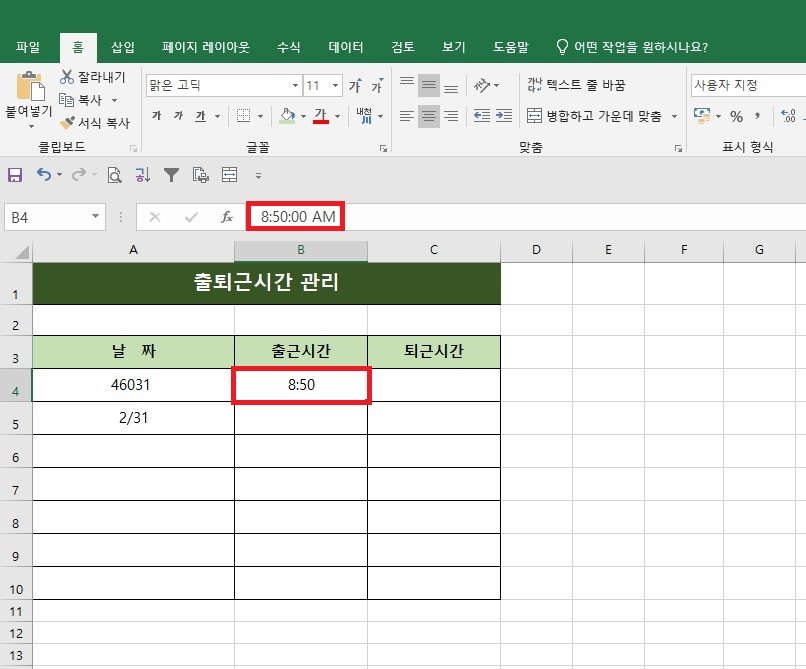The height and width of the screenshot is (669, 806).
Task: Click the filter funnel icon
Action: pyautogui.click(x=171, y=175)
